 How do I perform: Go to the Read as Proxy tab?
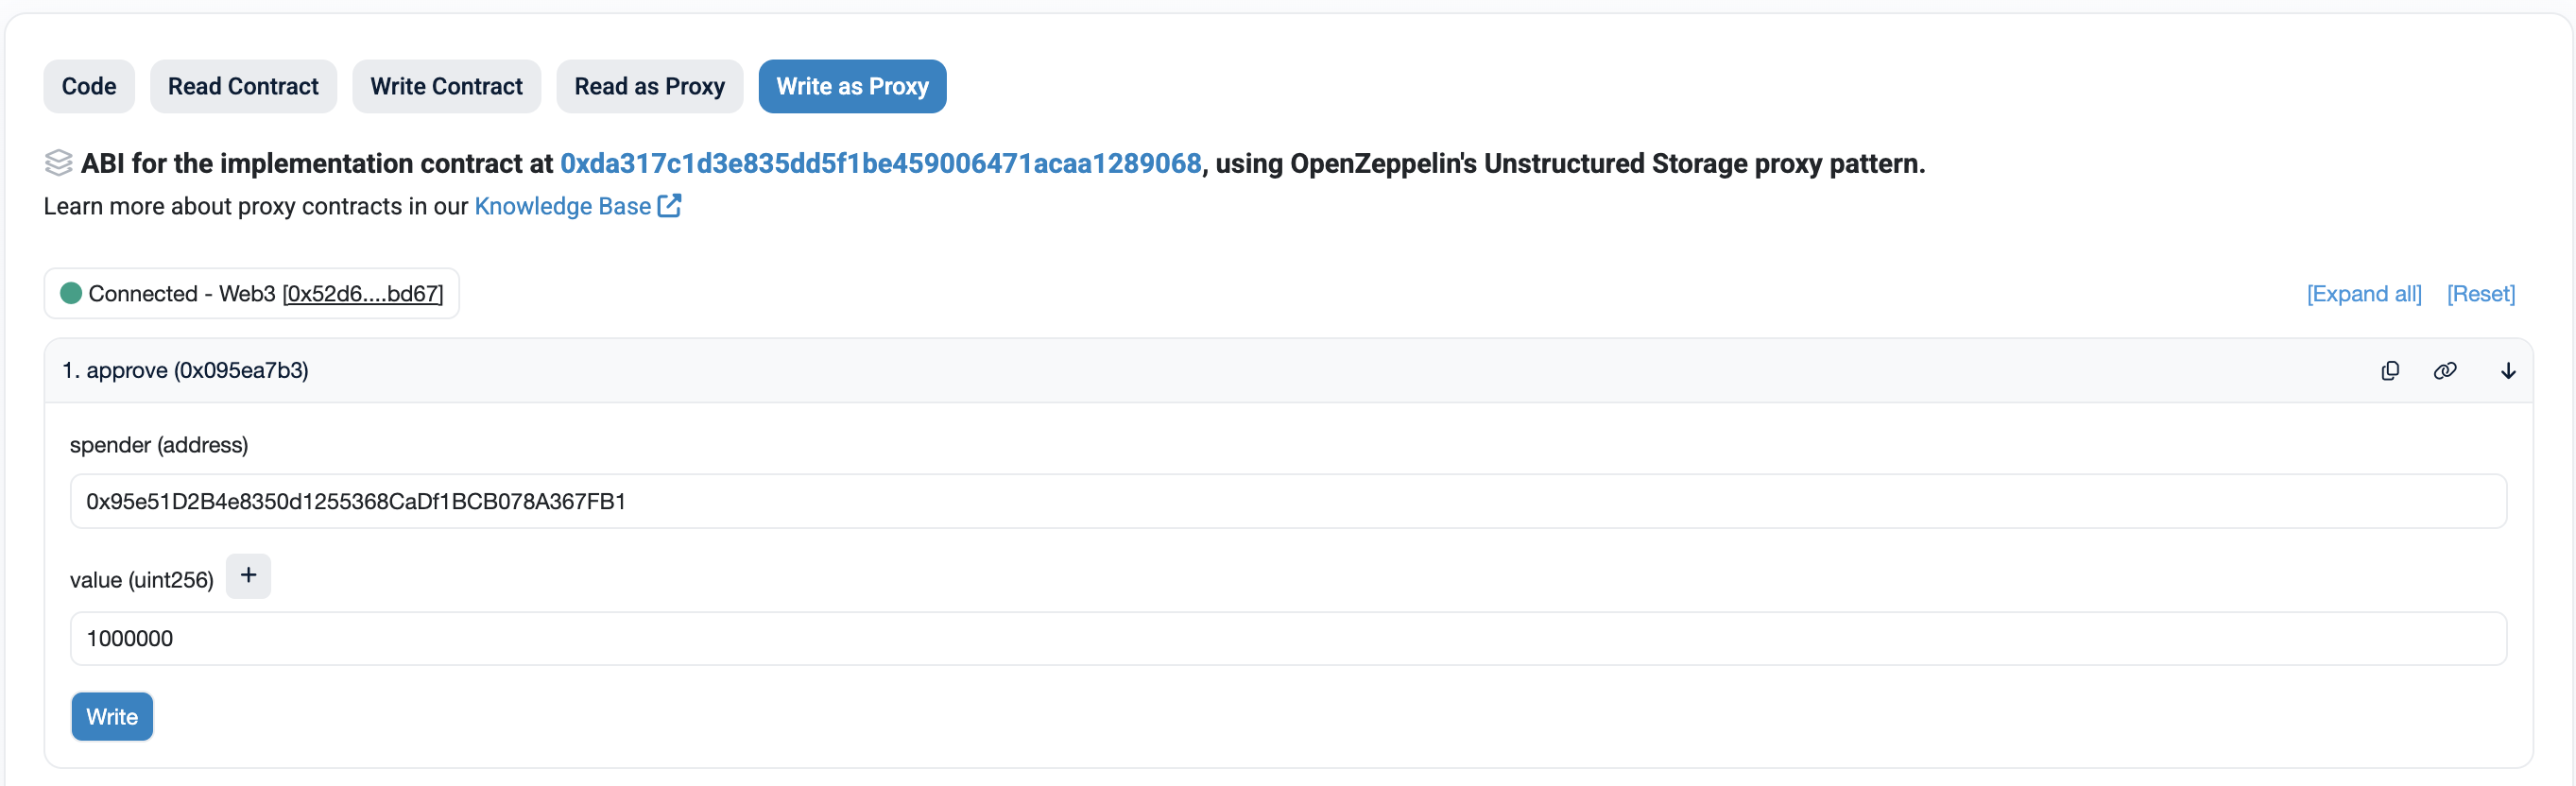649,86
